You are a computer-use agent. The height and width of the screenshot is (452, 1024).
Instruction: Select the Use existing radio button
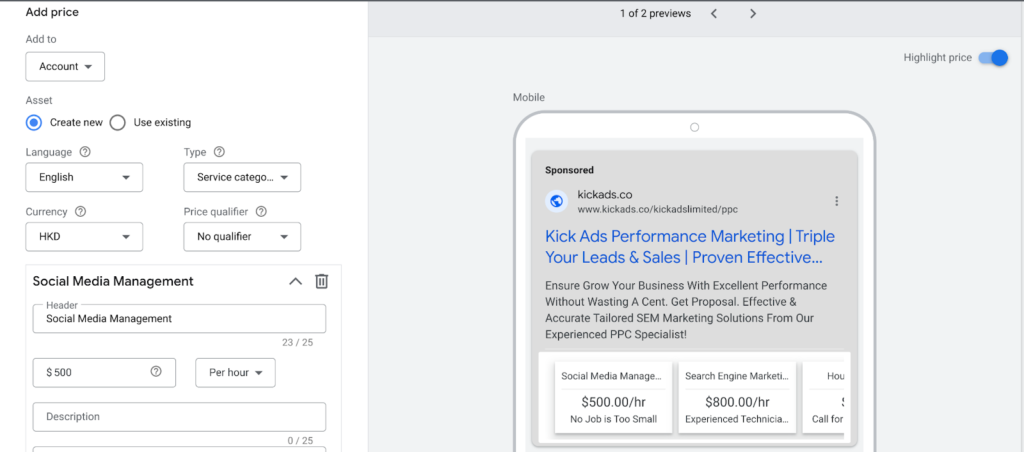pos(118,123)
